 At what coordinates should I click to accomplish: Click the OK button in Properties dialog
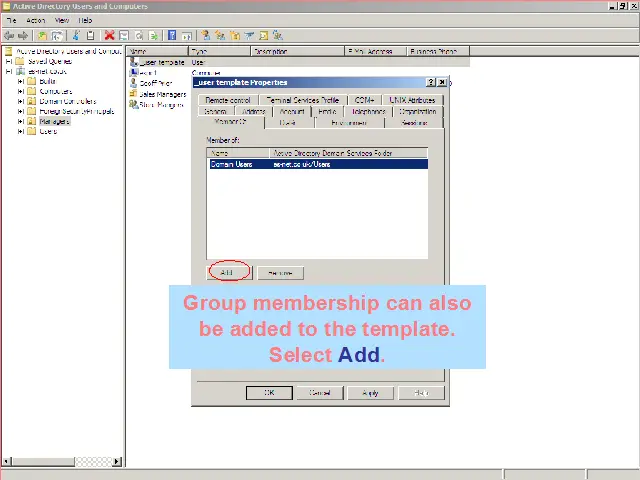(x=269, y=393)
